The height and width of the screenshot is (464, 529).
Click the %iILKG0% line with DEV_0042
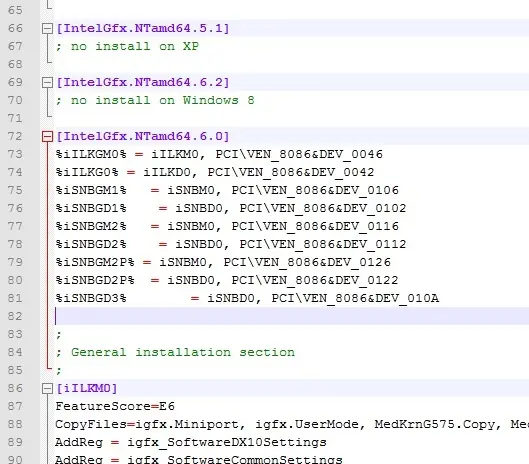tap(215, 172)
